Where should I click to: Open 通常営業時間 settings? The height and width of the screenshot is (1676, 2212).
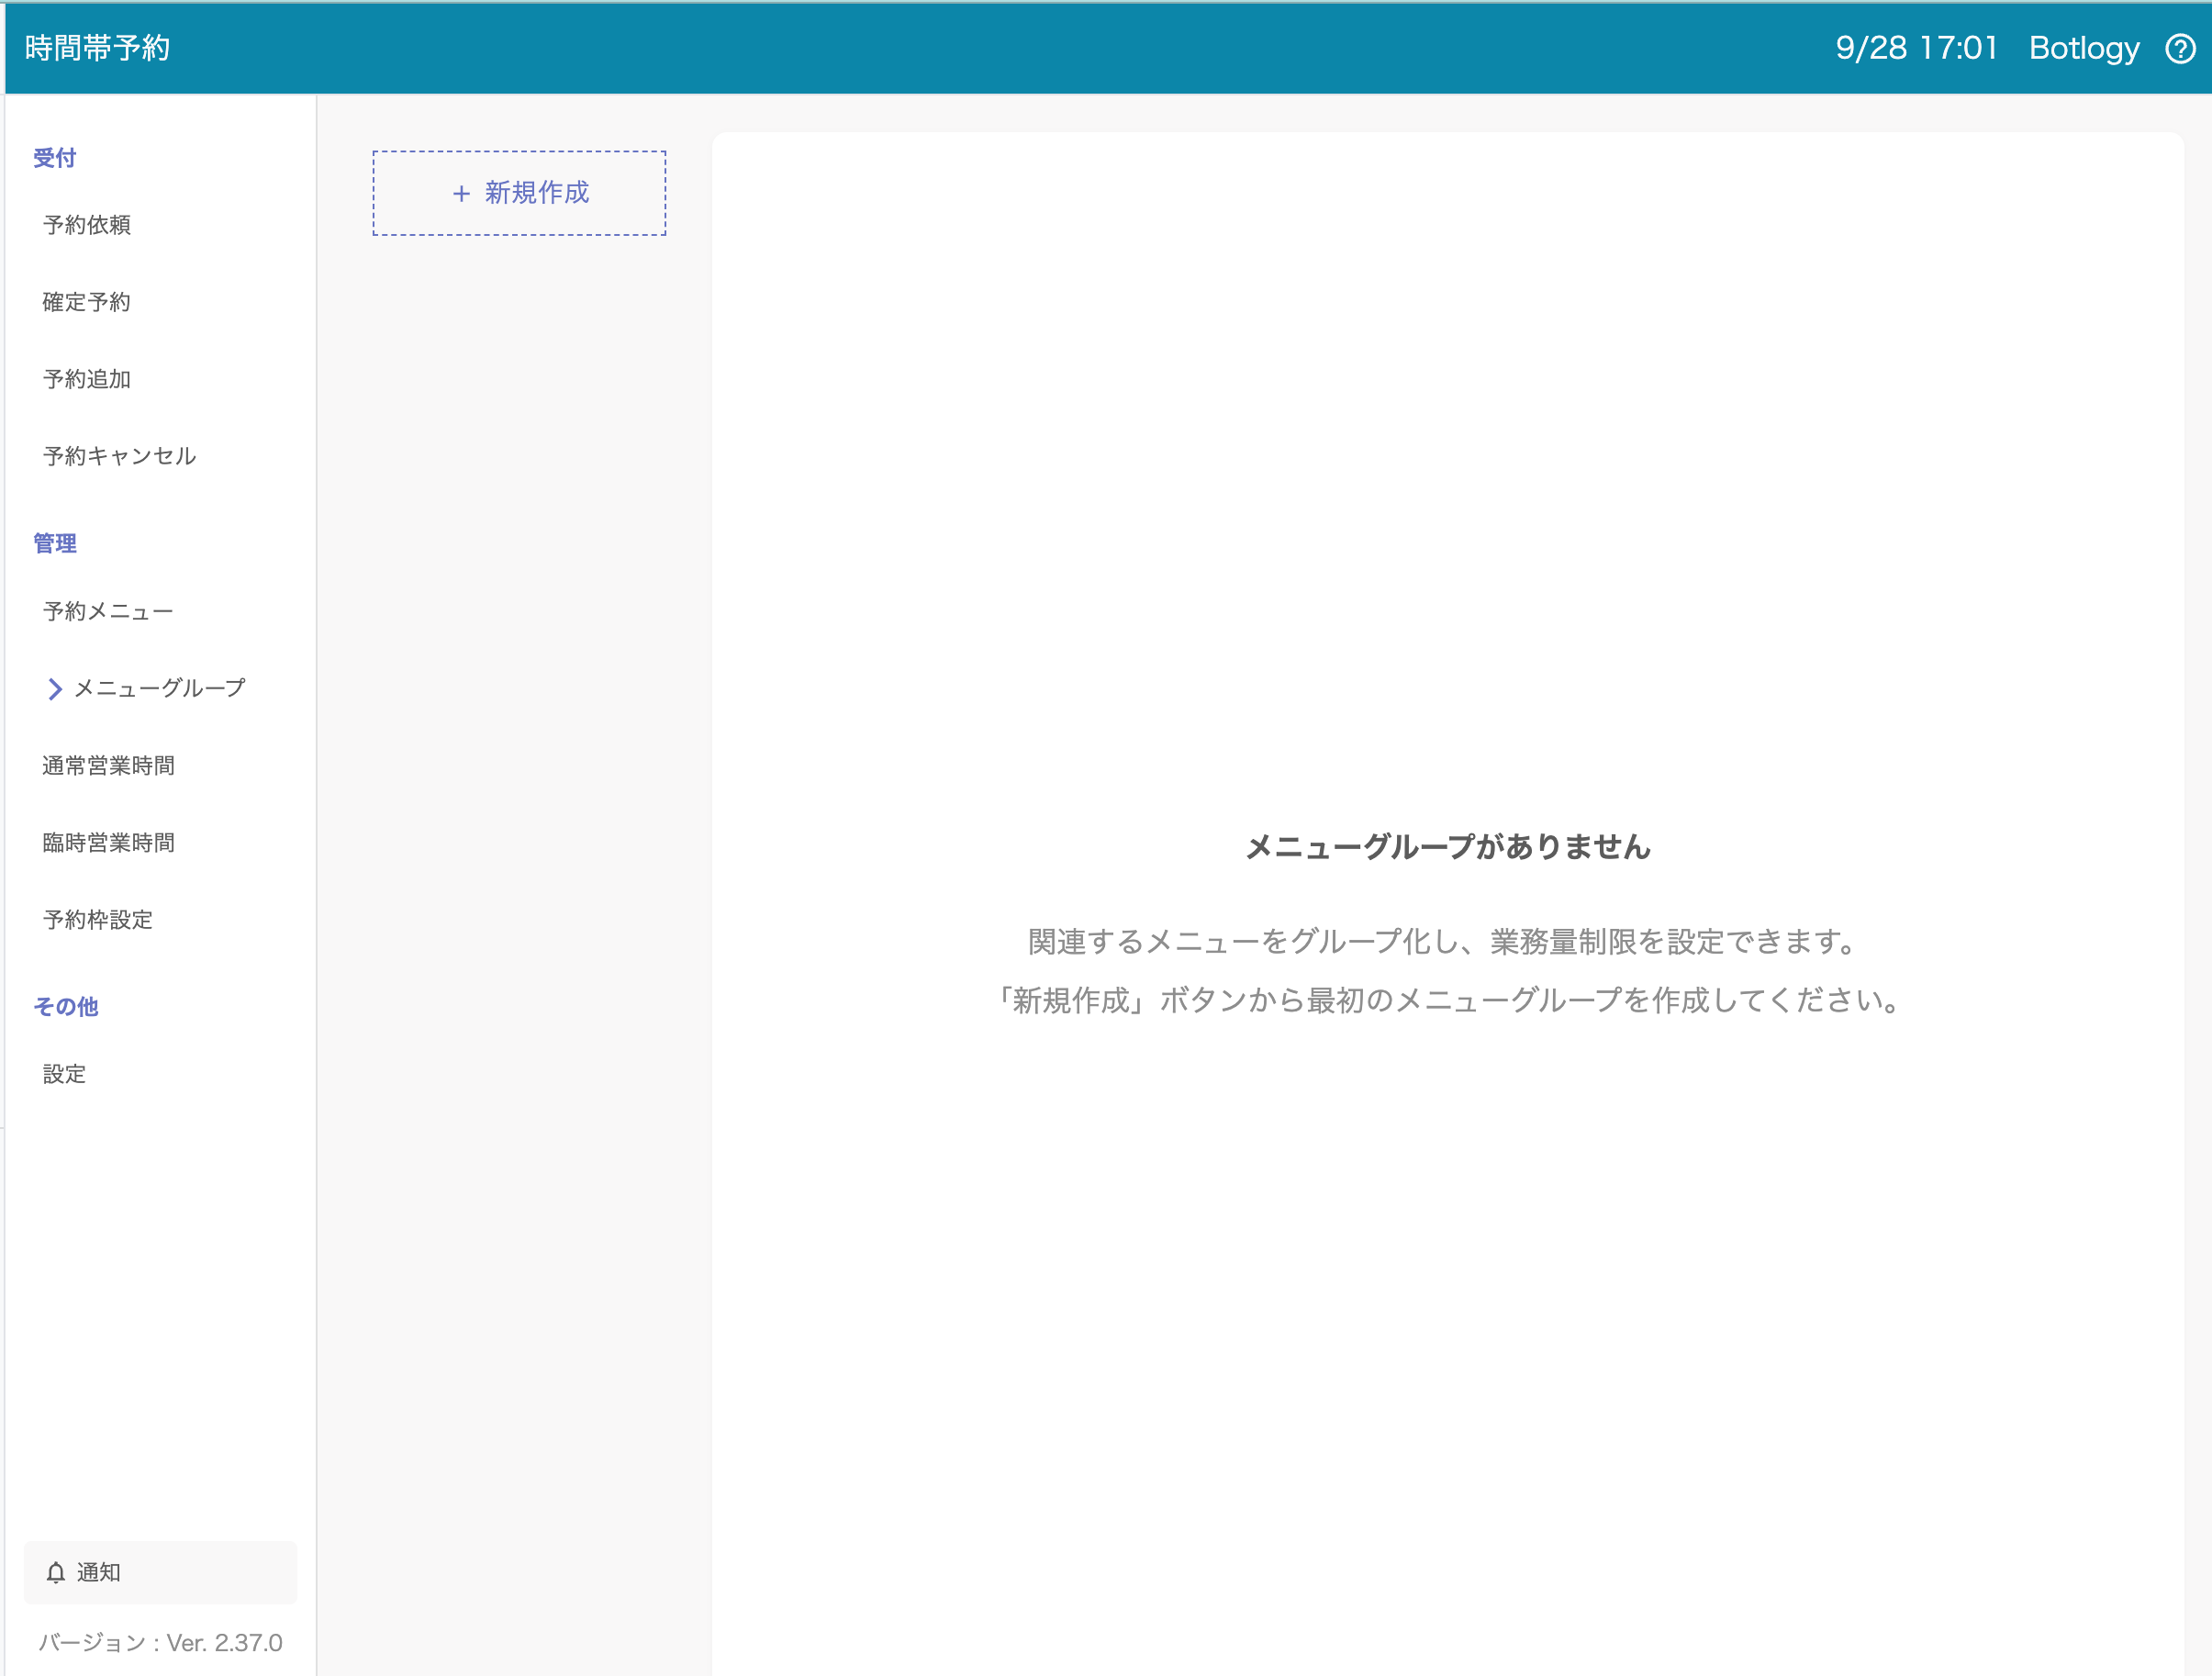click(108, 765)
